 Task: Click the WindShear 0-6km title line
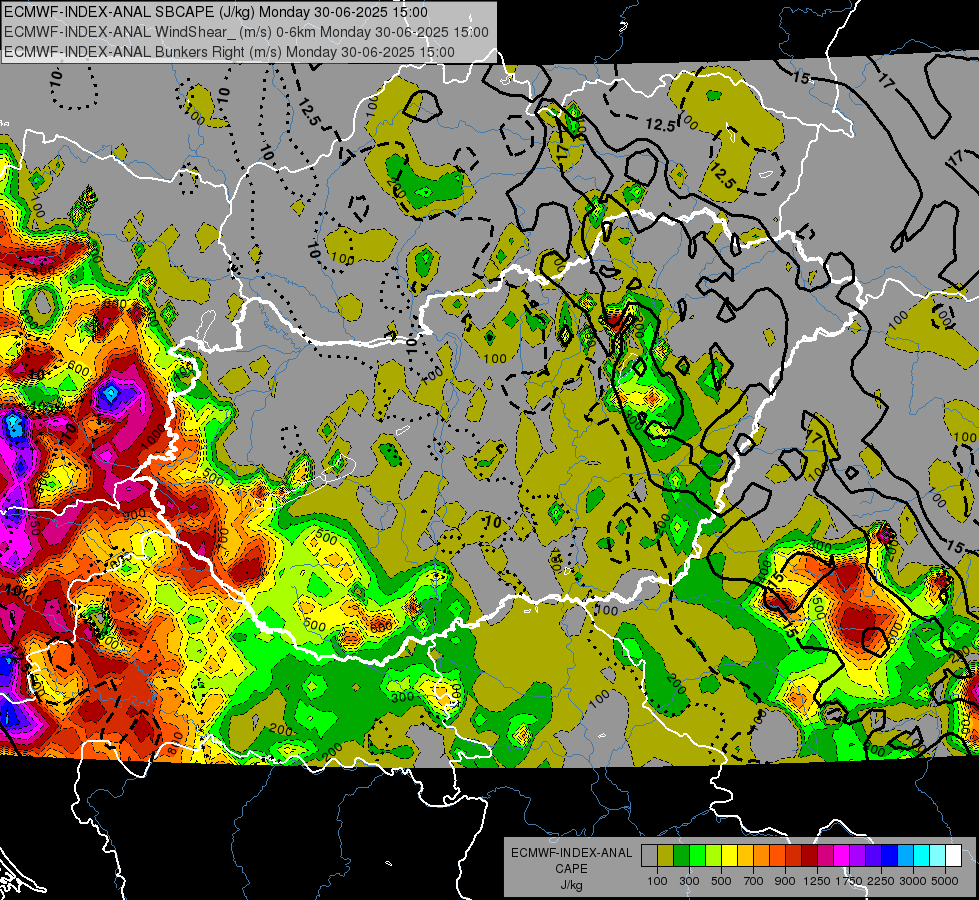(246, 32)
